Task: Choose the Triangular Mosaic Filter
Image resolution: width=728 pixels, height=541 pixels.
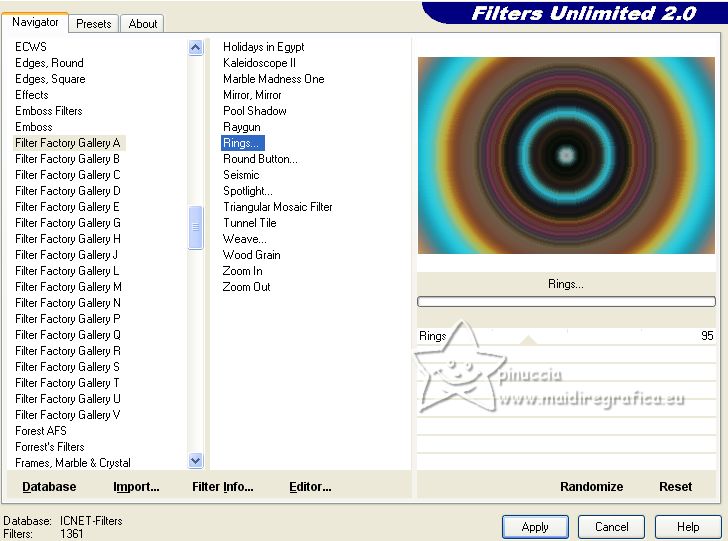Action: 278,207
